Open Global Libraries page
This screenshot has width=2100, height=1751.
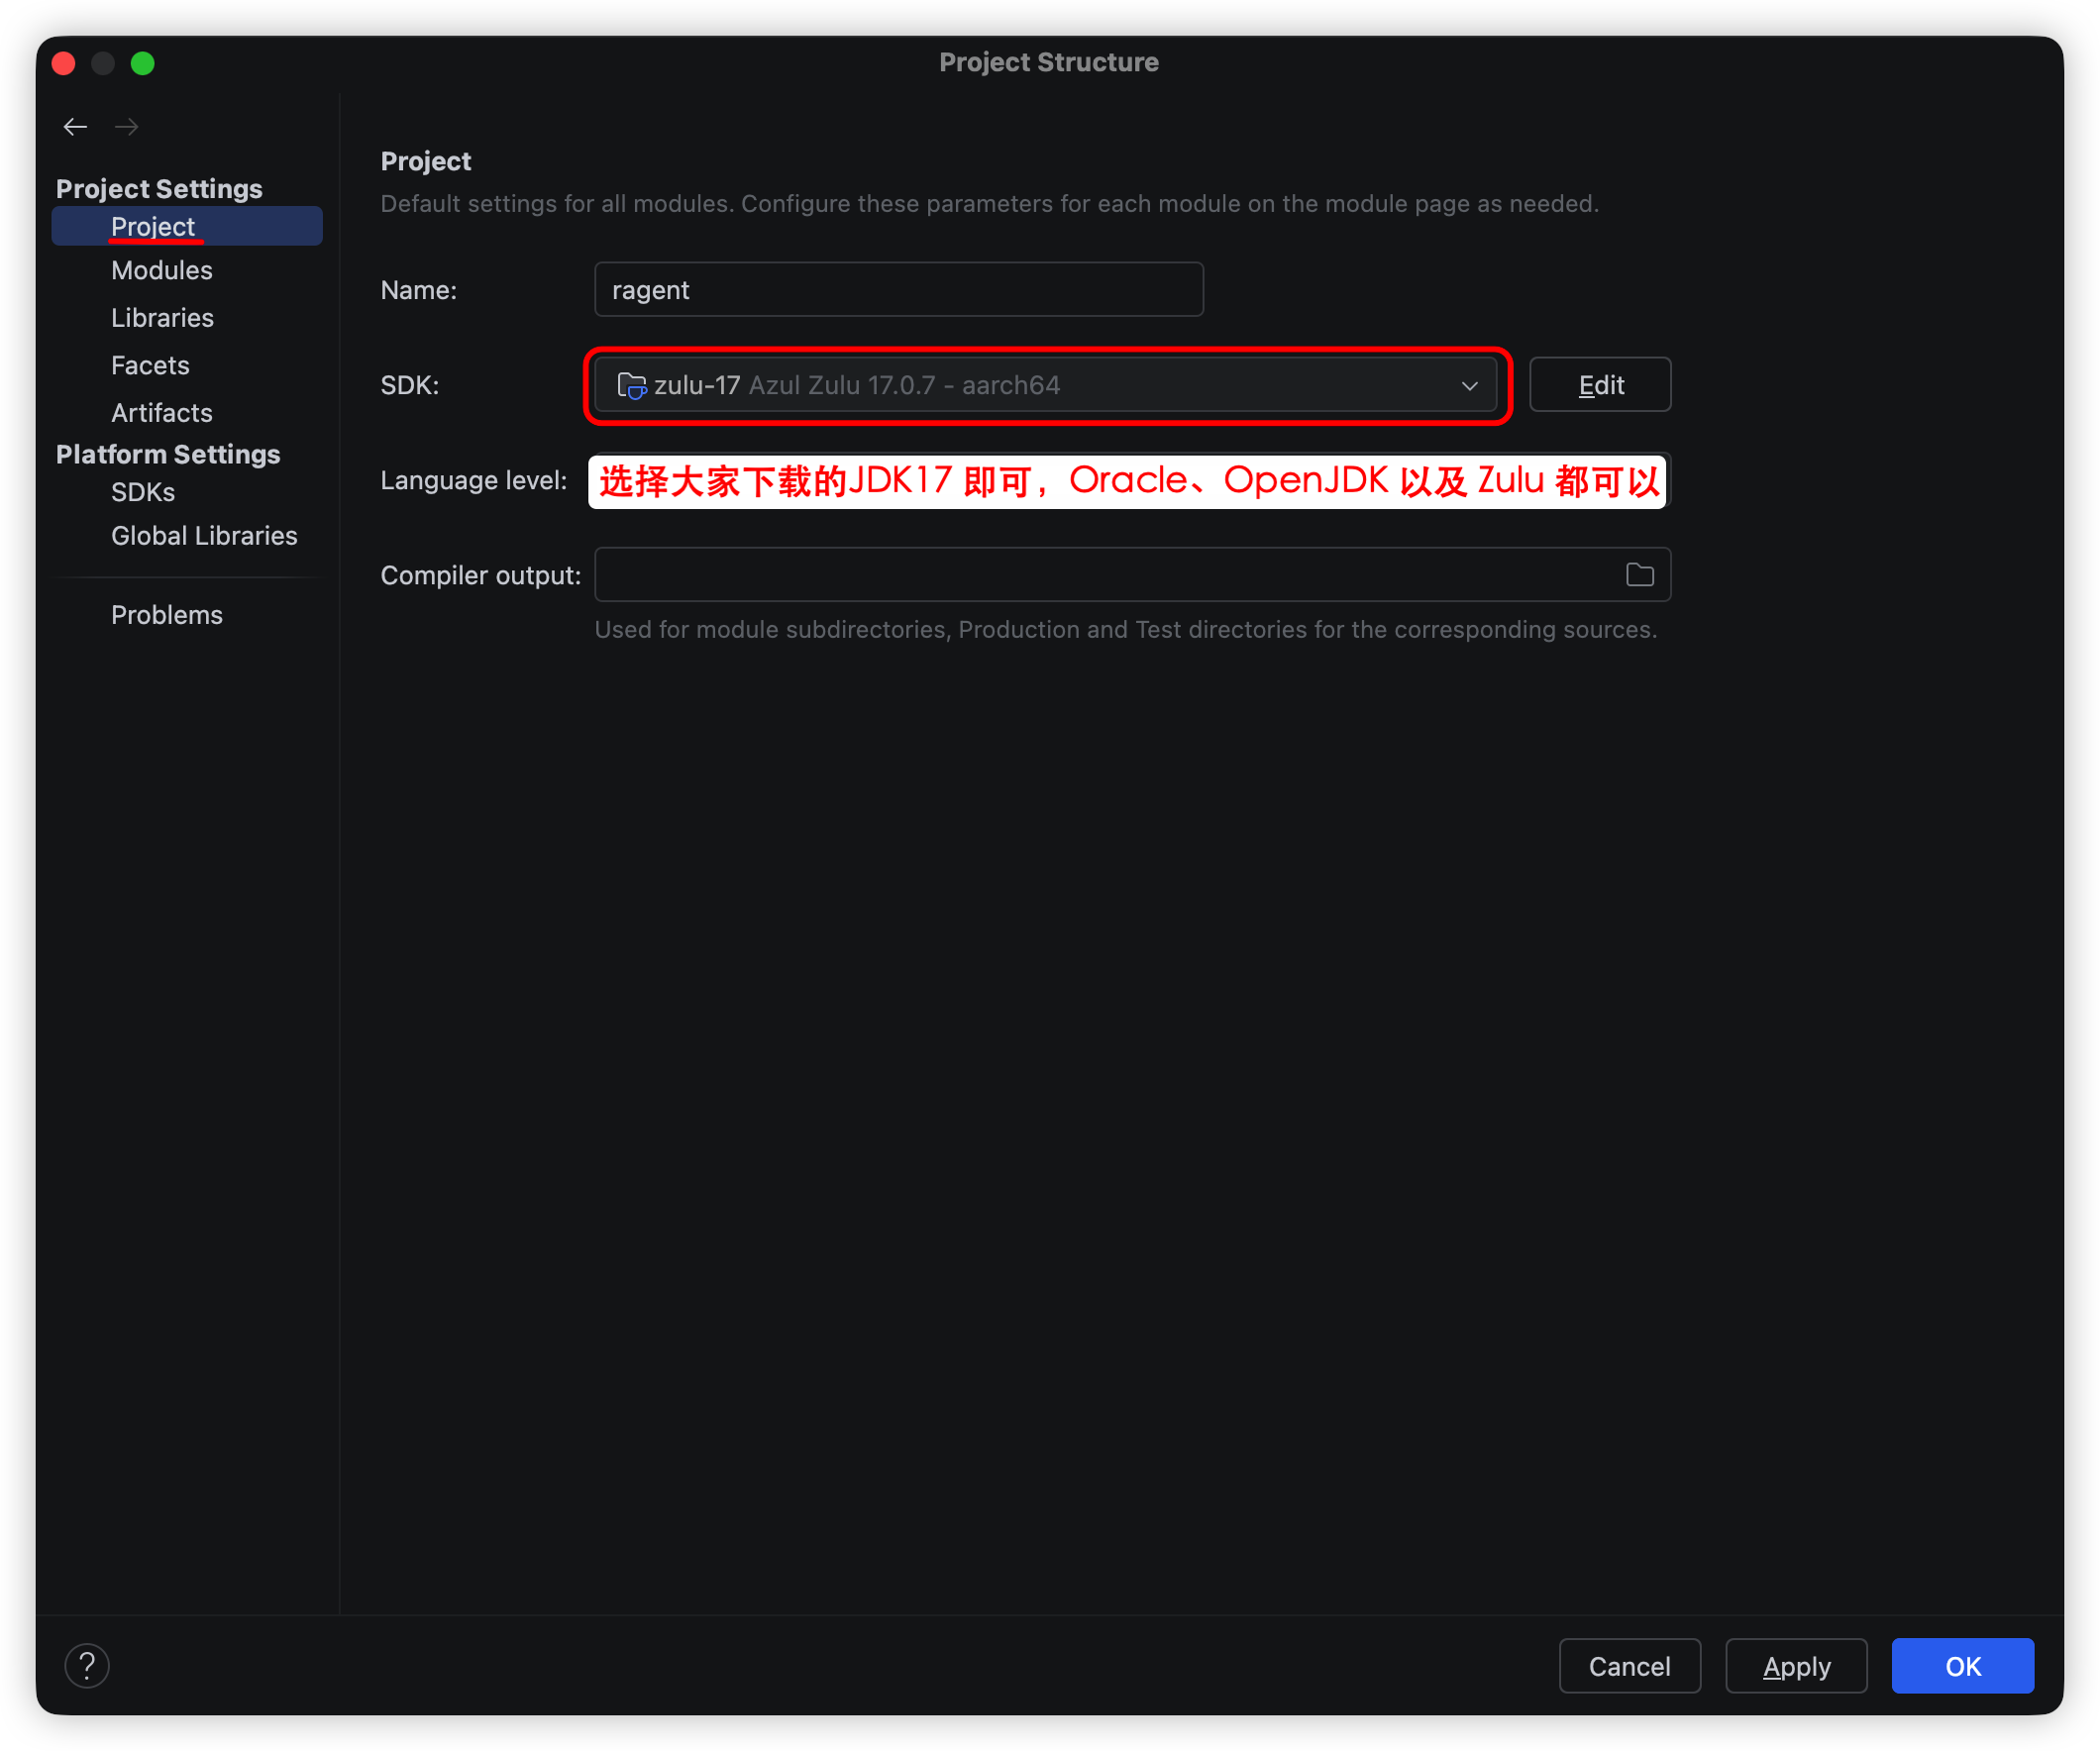point(204,536)
